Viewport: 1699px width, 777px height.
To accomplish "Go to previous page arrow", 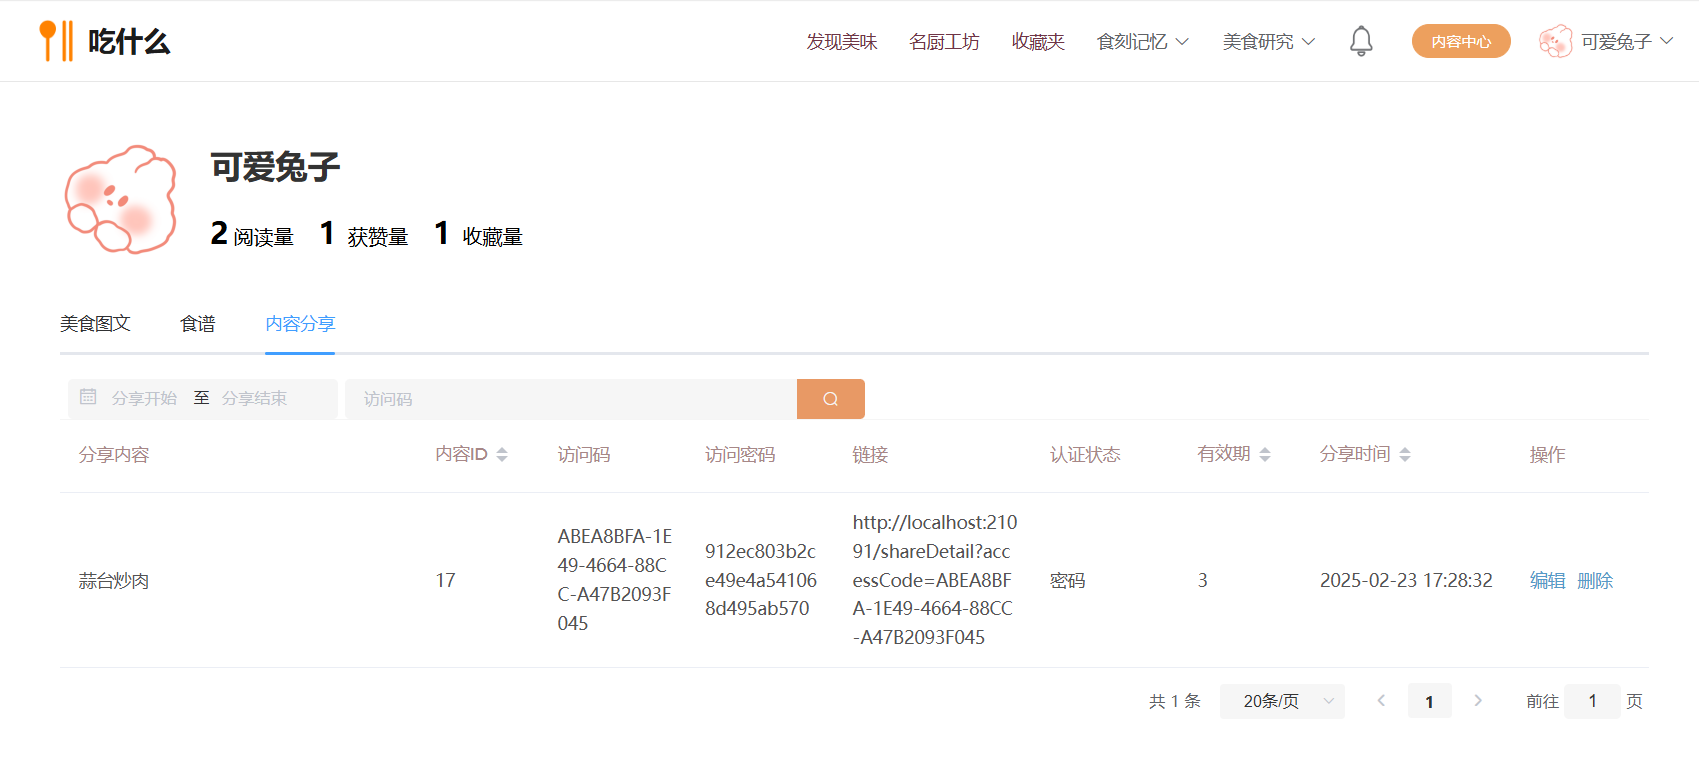I will point(1381,701).
